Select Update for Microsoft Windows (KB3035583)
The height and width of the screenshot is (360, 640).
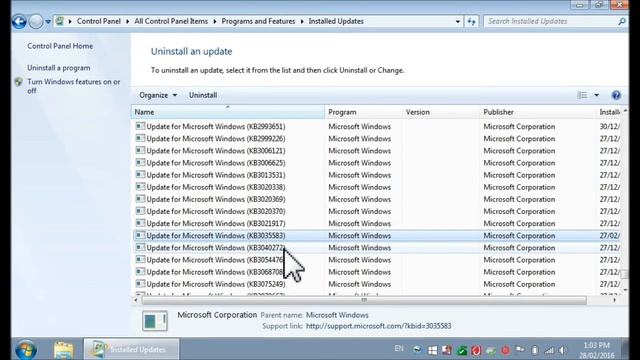pyautogui.click(x=376, y=236)
